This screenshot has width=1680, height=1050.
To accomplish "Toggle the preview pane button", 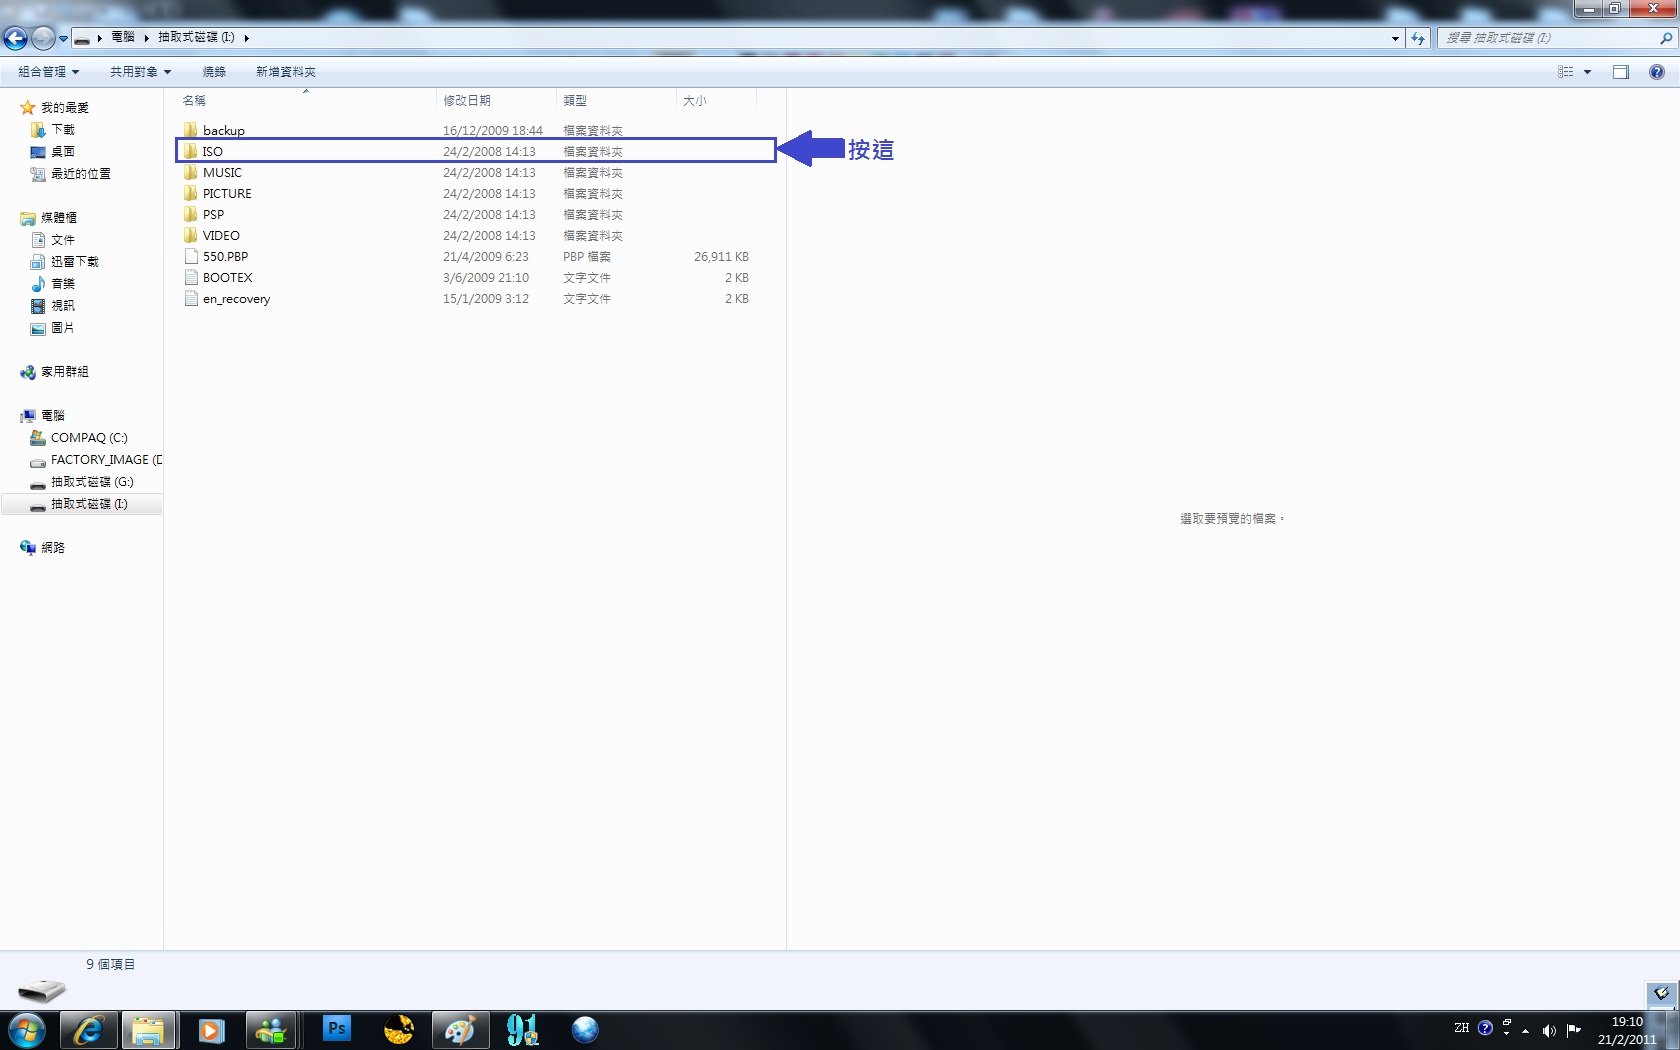I will pyautogui.click(x=1621, y=72).
